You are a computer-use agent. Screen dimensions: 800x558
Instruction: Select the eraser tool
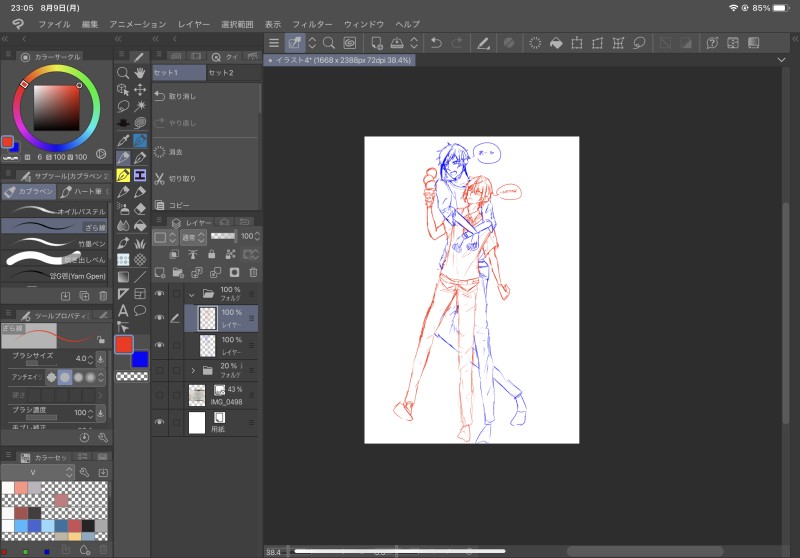pyautogui.click(x=140, y=209)
